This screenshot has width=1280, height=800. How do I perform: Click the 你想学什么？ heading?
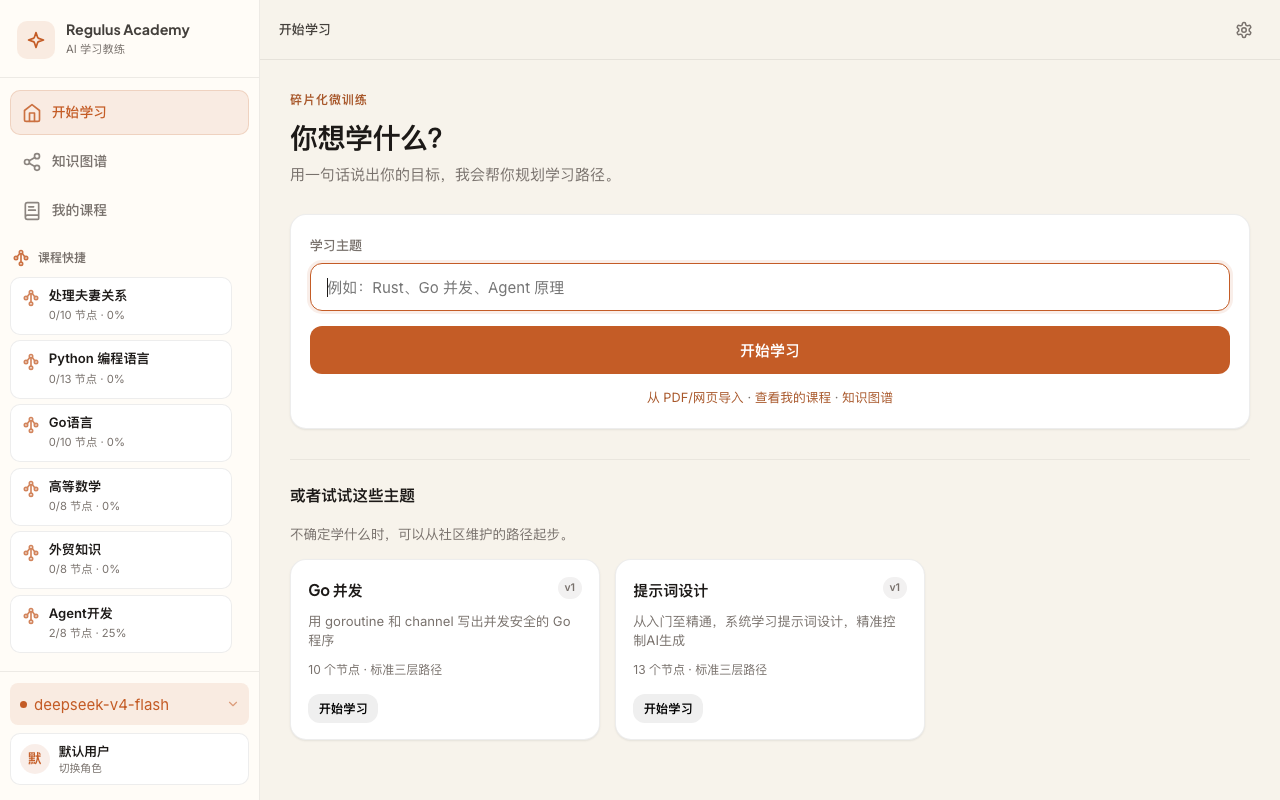click(367, 138)
